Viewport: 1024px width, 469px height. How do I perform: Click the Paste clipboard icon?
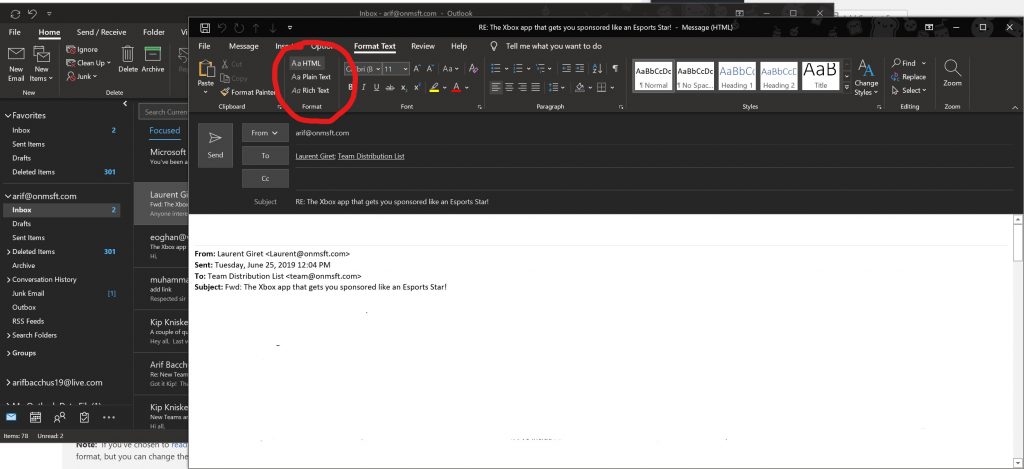[x=206, y=70]
